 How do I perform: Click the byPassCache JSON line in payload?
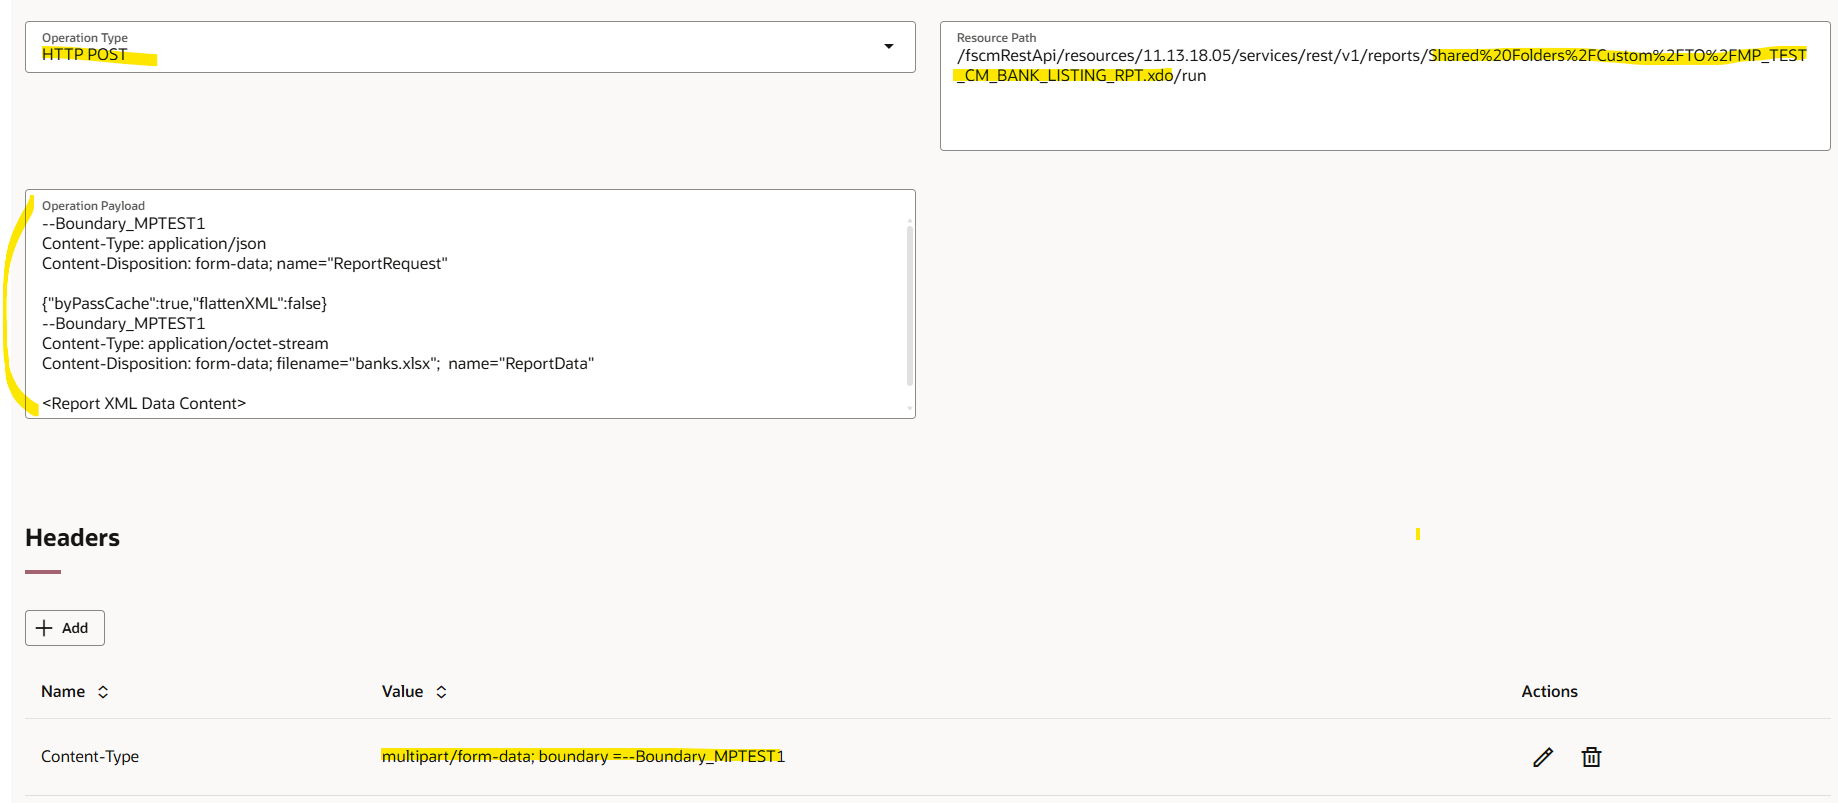184,303
